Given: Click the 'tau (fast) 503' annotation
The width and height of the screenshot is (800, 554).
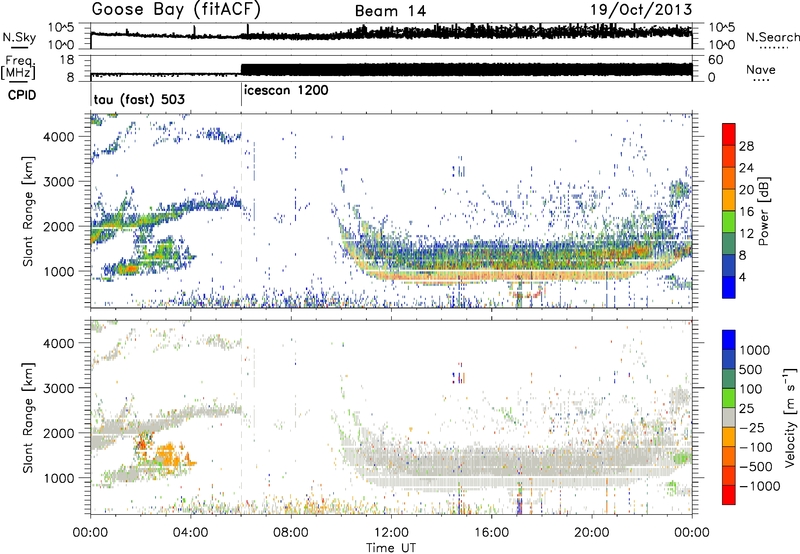Looking at the screenshot, I should coord(139,99).
